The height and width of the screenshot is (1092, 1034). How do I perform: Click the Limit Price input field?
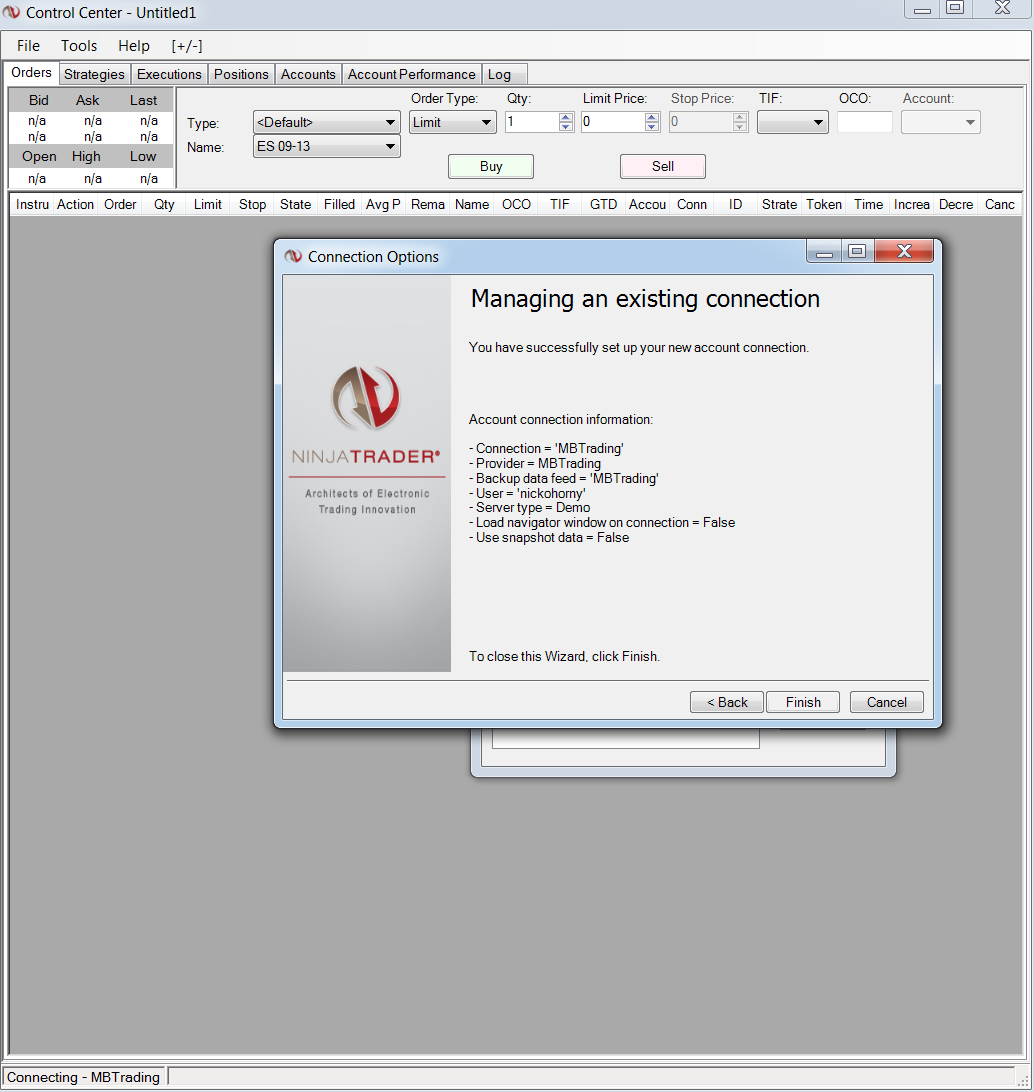pos(613,122)
